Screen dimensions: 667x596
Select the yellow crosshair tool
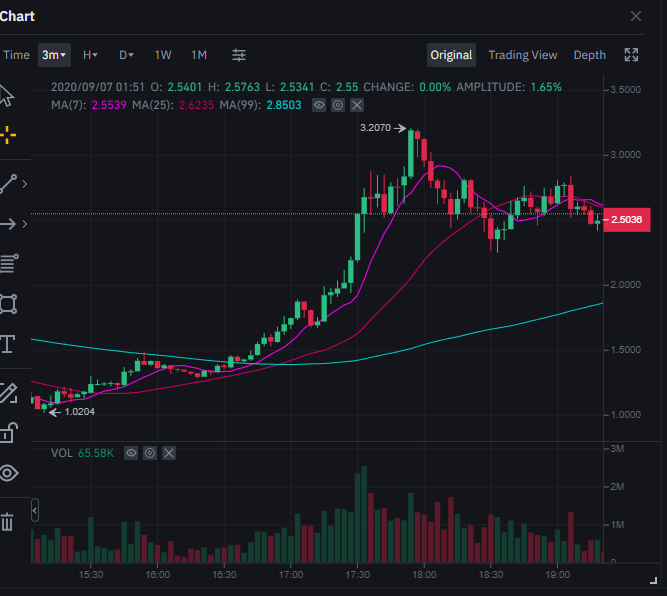[7, 135]
